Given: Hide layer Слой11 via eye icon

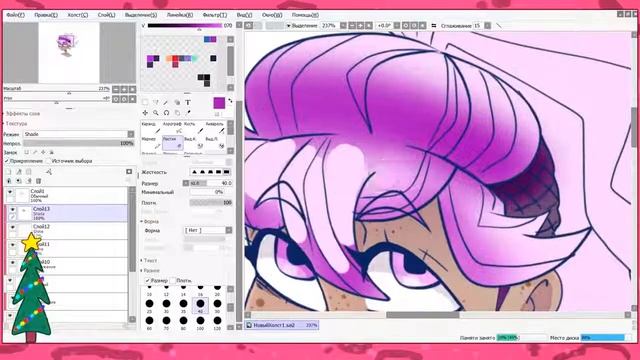Looking at the screenshot, I should tap(13, 245).
